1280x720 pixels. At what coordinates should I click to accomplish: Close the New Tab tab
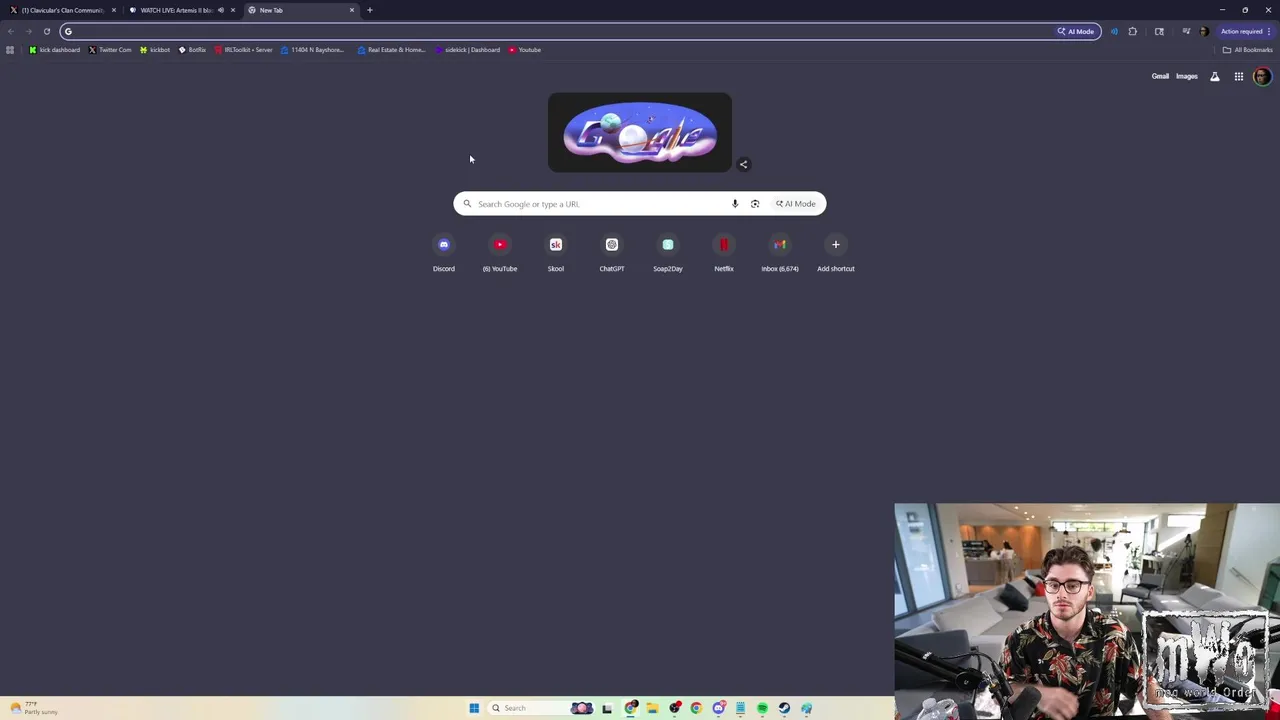point(352,10)
